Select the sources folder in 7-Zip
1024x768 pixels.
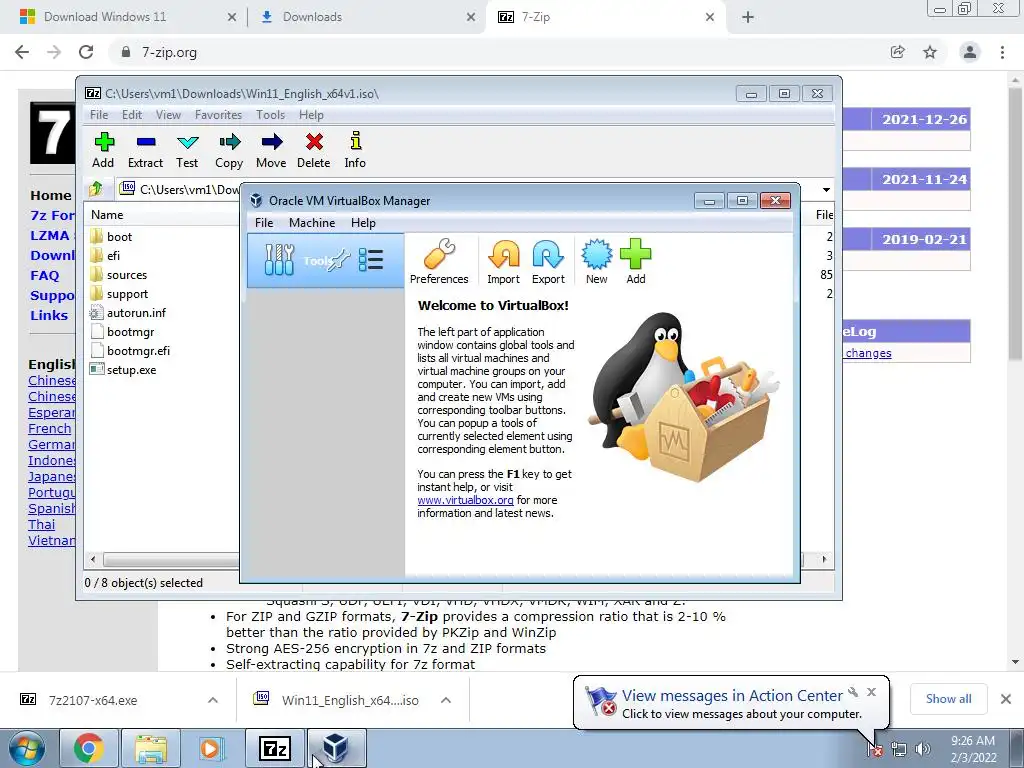tap(127, 275)
